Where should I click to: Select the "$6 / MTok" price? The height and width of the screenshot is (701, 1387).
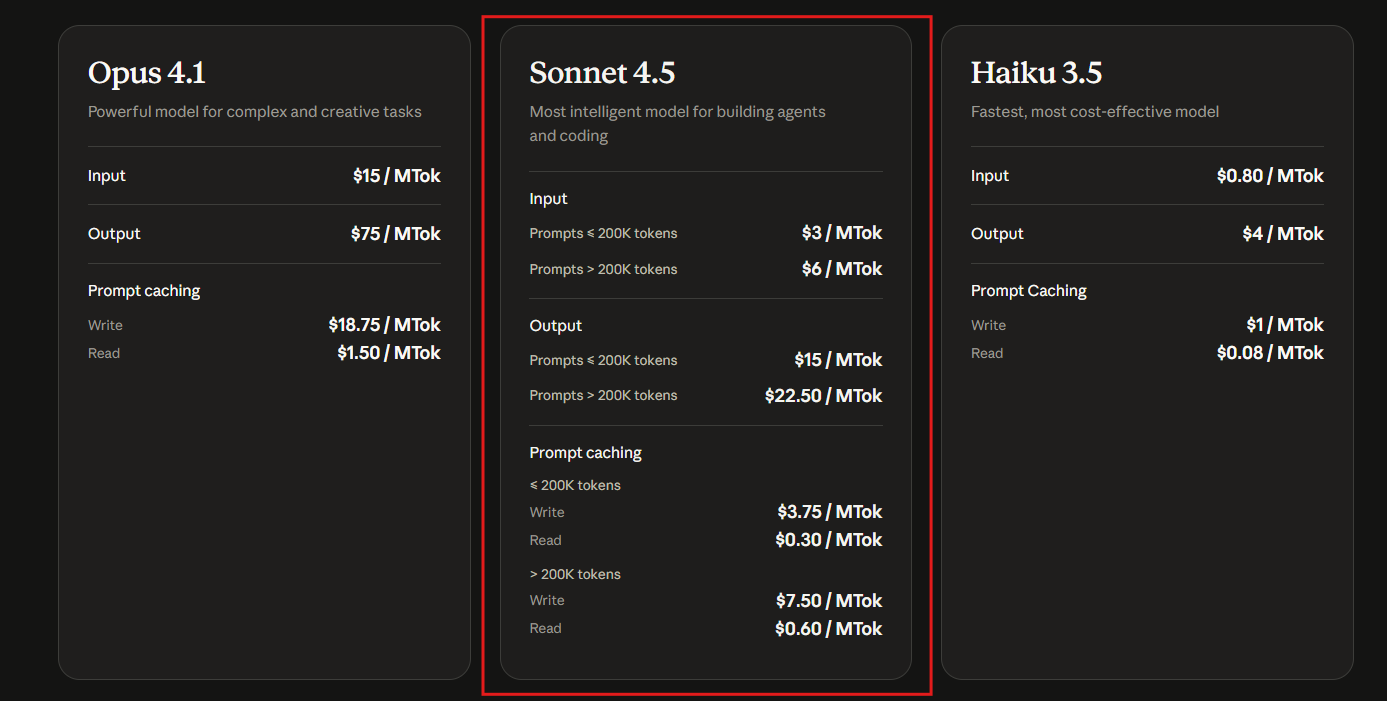[x=842, y=269]
